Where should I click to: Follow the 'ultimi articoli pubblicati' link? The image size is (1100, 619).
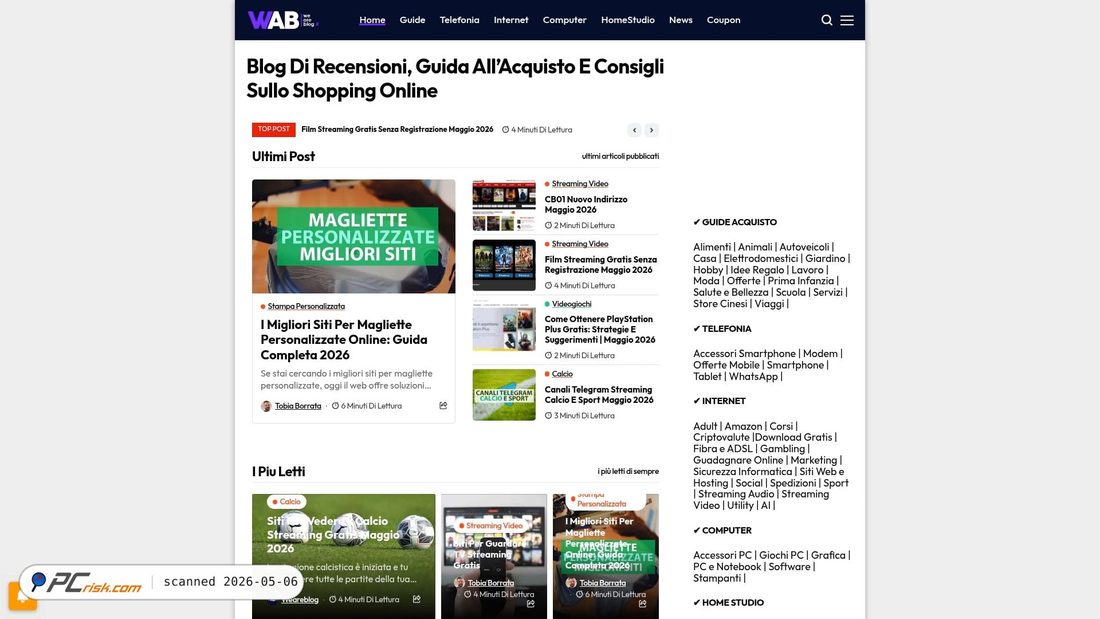coord(620,156)
